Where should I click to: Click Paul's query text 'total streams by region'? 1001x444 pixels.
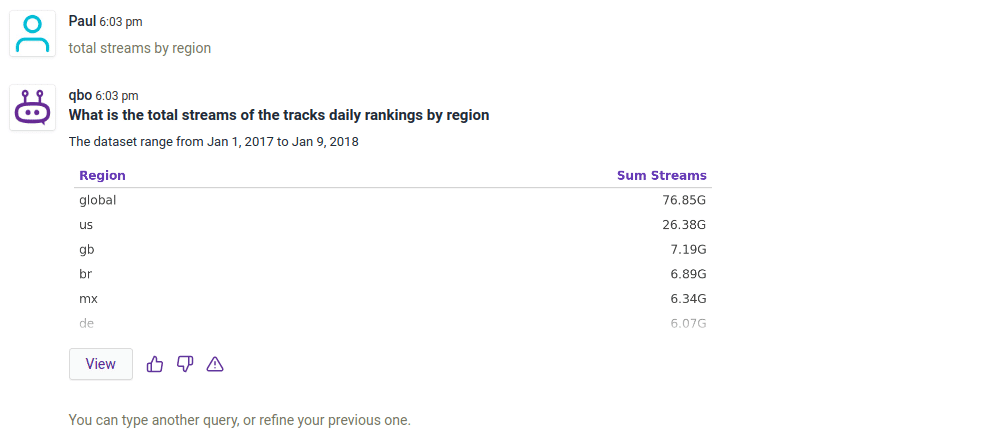click(140, 48)
